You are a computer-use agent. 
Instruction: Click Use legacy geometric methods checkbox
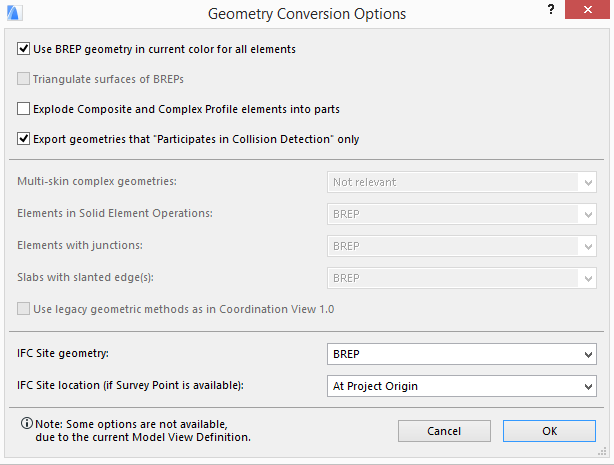(24, 309)
